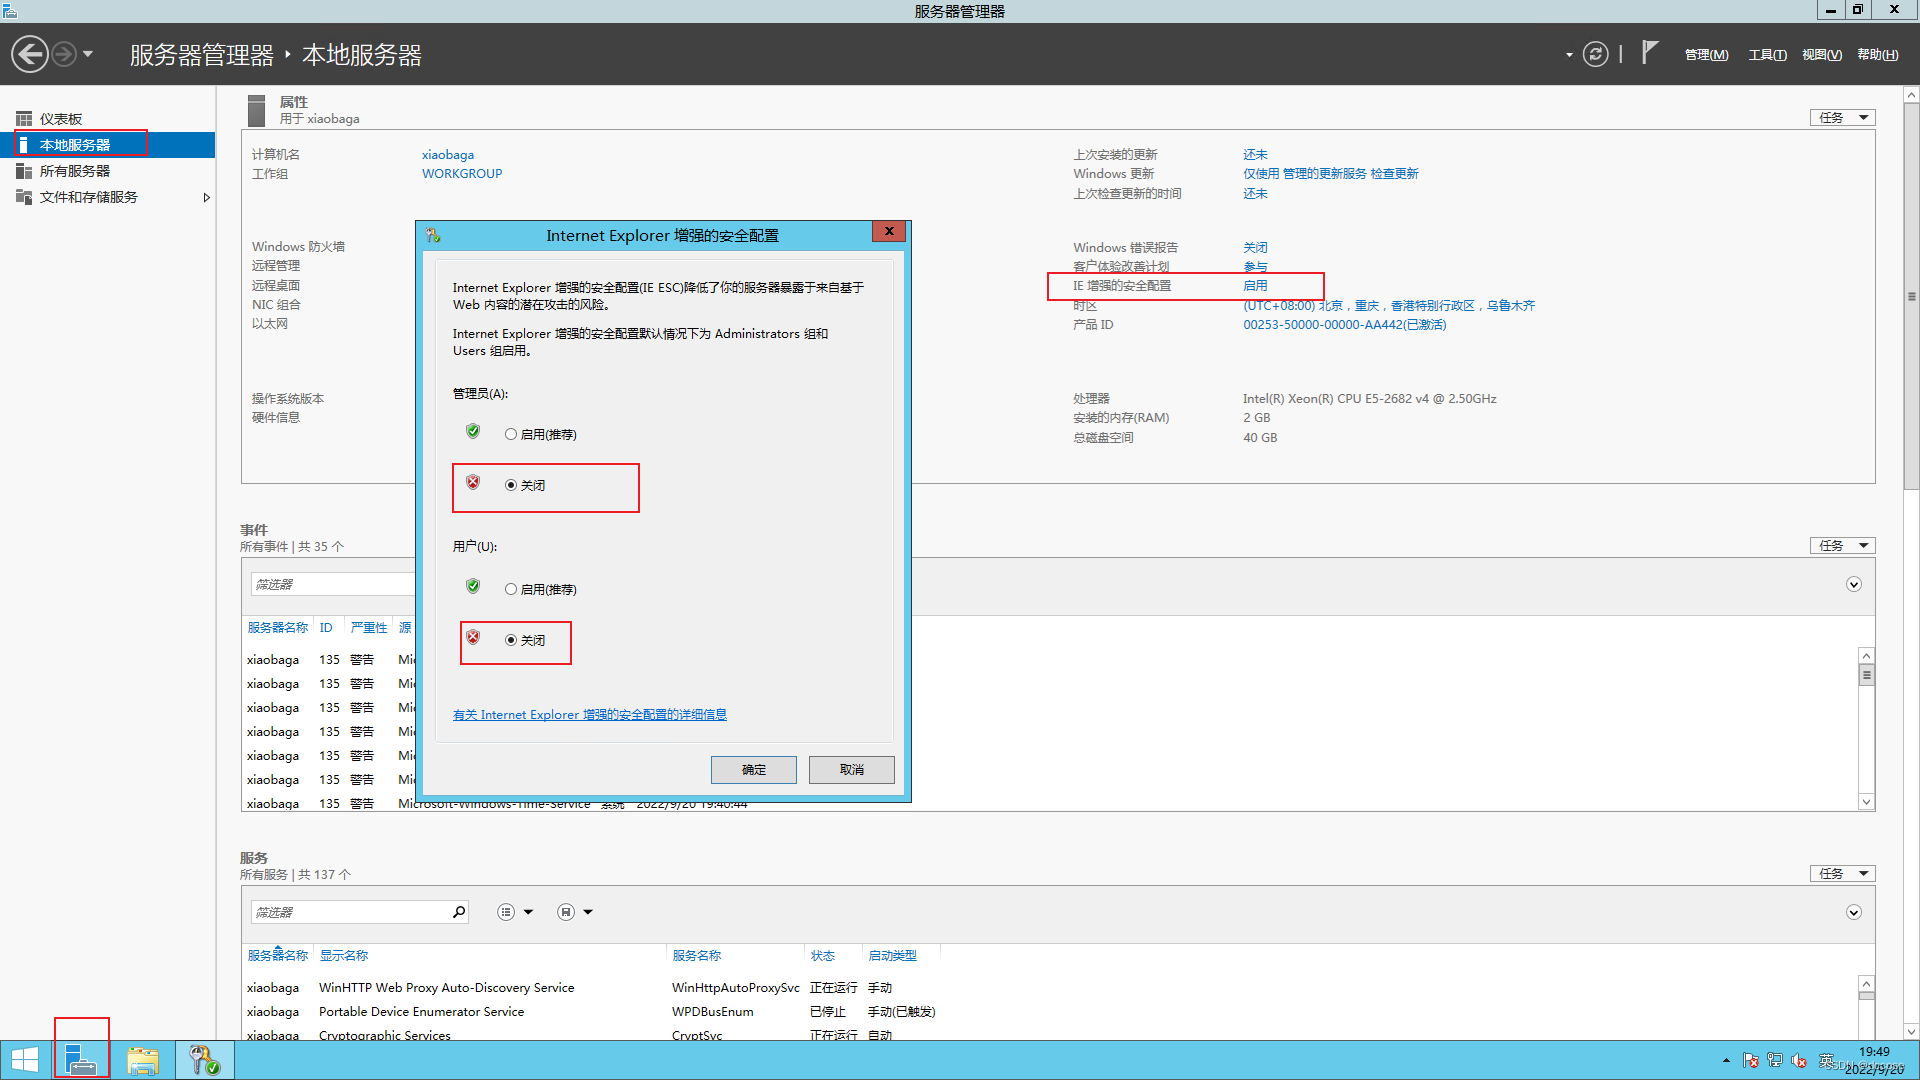Click the Windows Start button
This screenshot has width=1920, height=1080.
pyautogui.click(x=25, y=1060)
